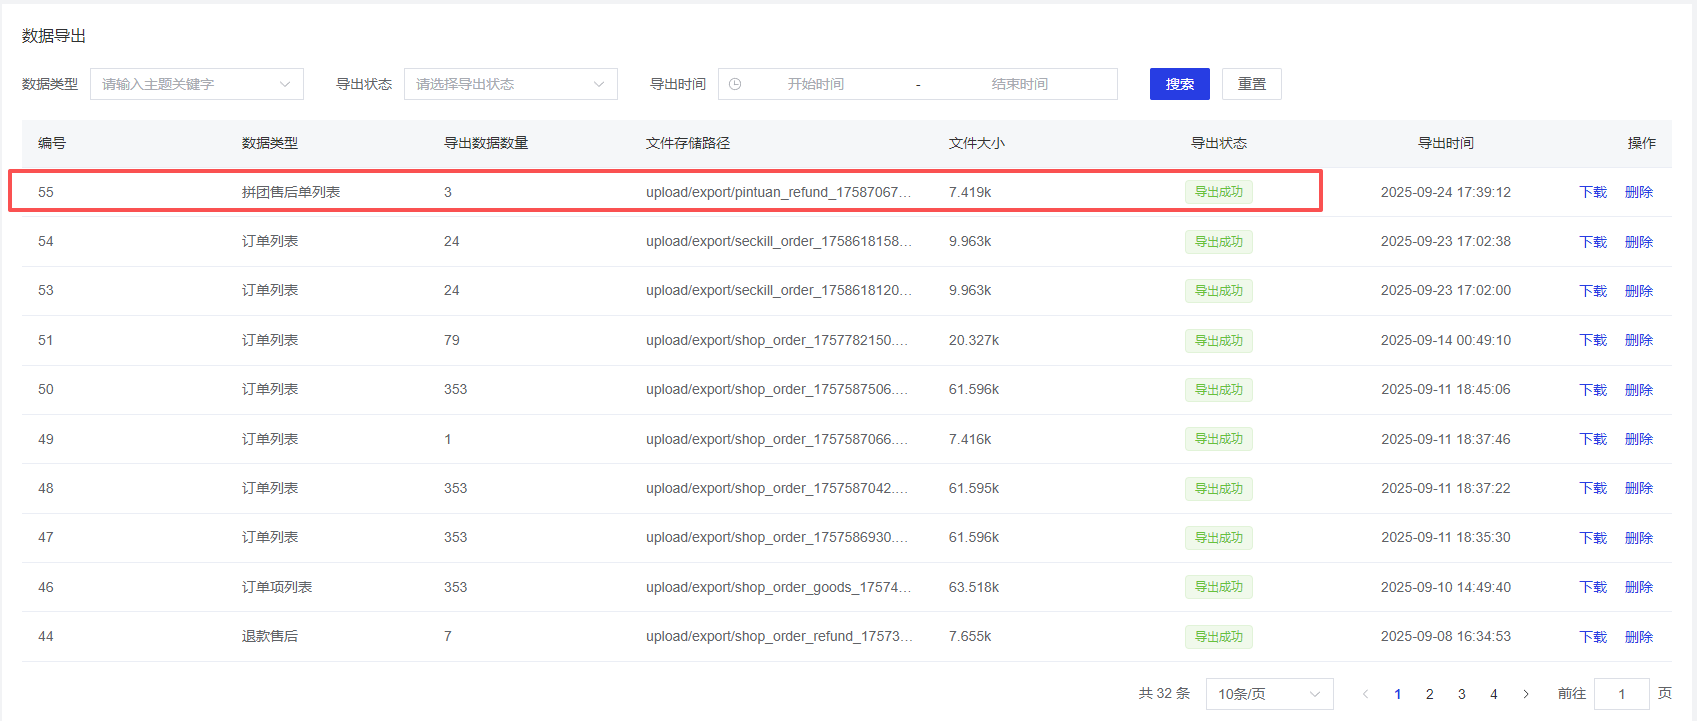Delete export record number 51
The width and height of the screenshot is (1697, 721).
click(1638, 340)
